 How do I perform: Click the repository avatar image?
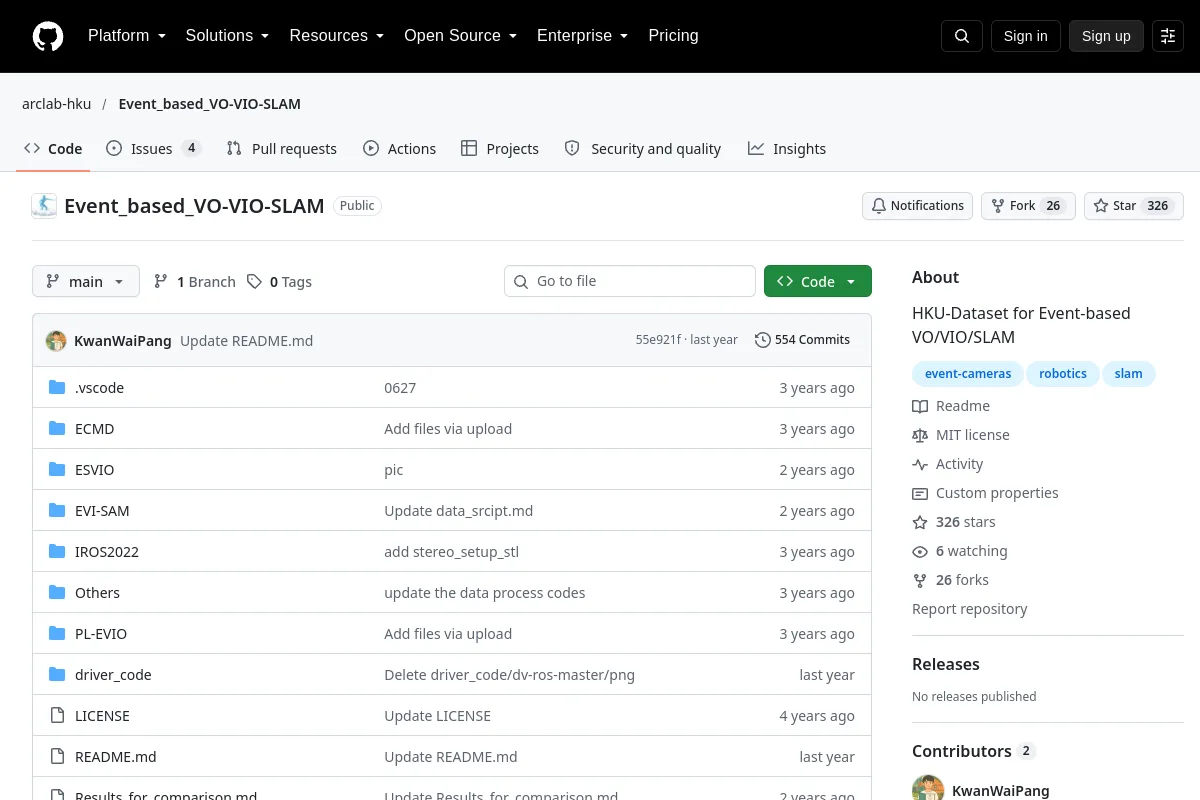coord(44,206)
